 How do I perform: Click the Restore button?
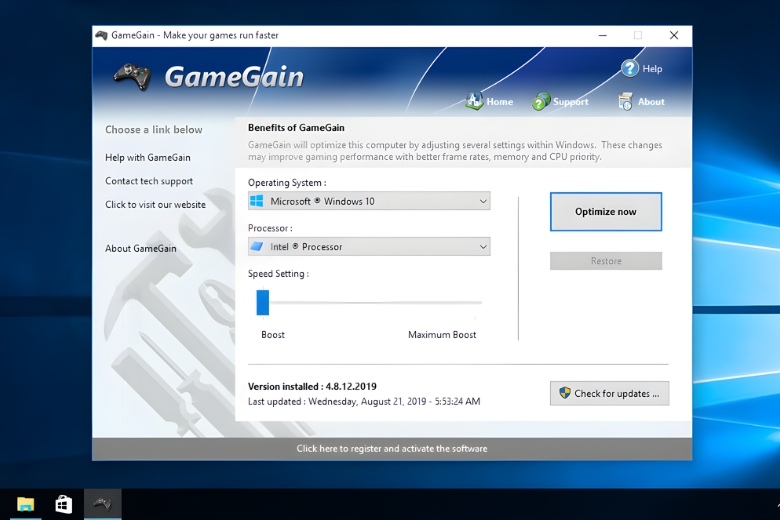pyautogui.click(x=605, y=261)
